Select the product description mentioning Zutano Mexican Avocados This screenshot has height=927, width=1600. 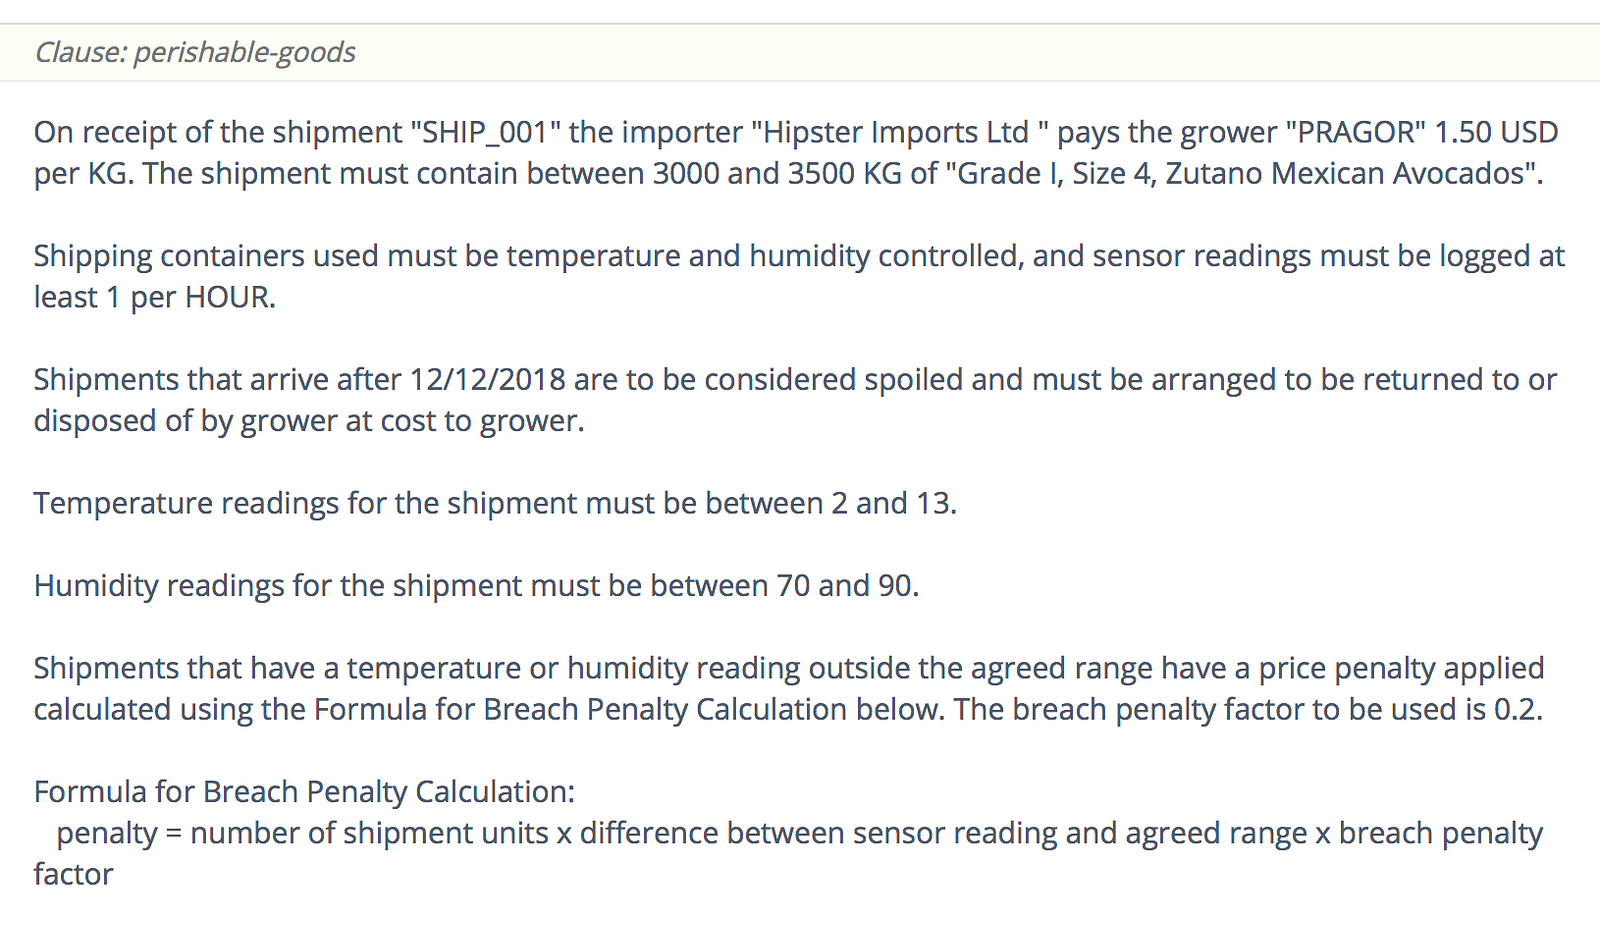[1249, 174]
